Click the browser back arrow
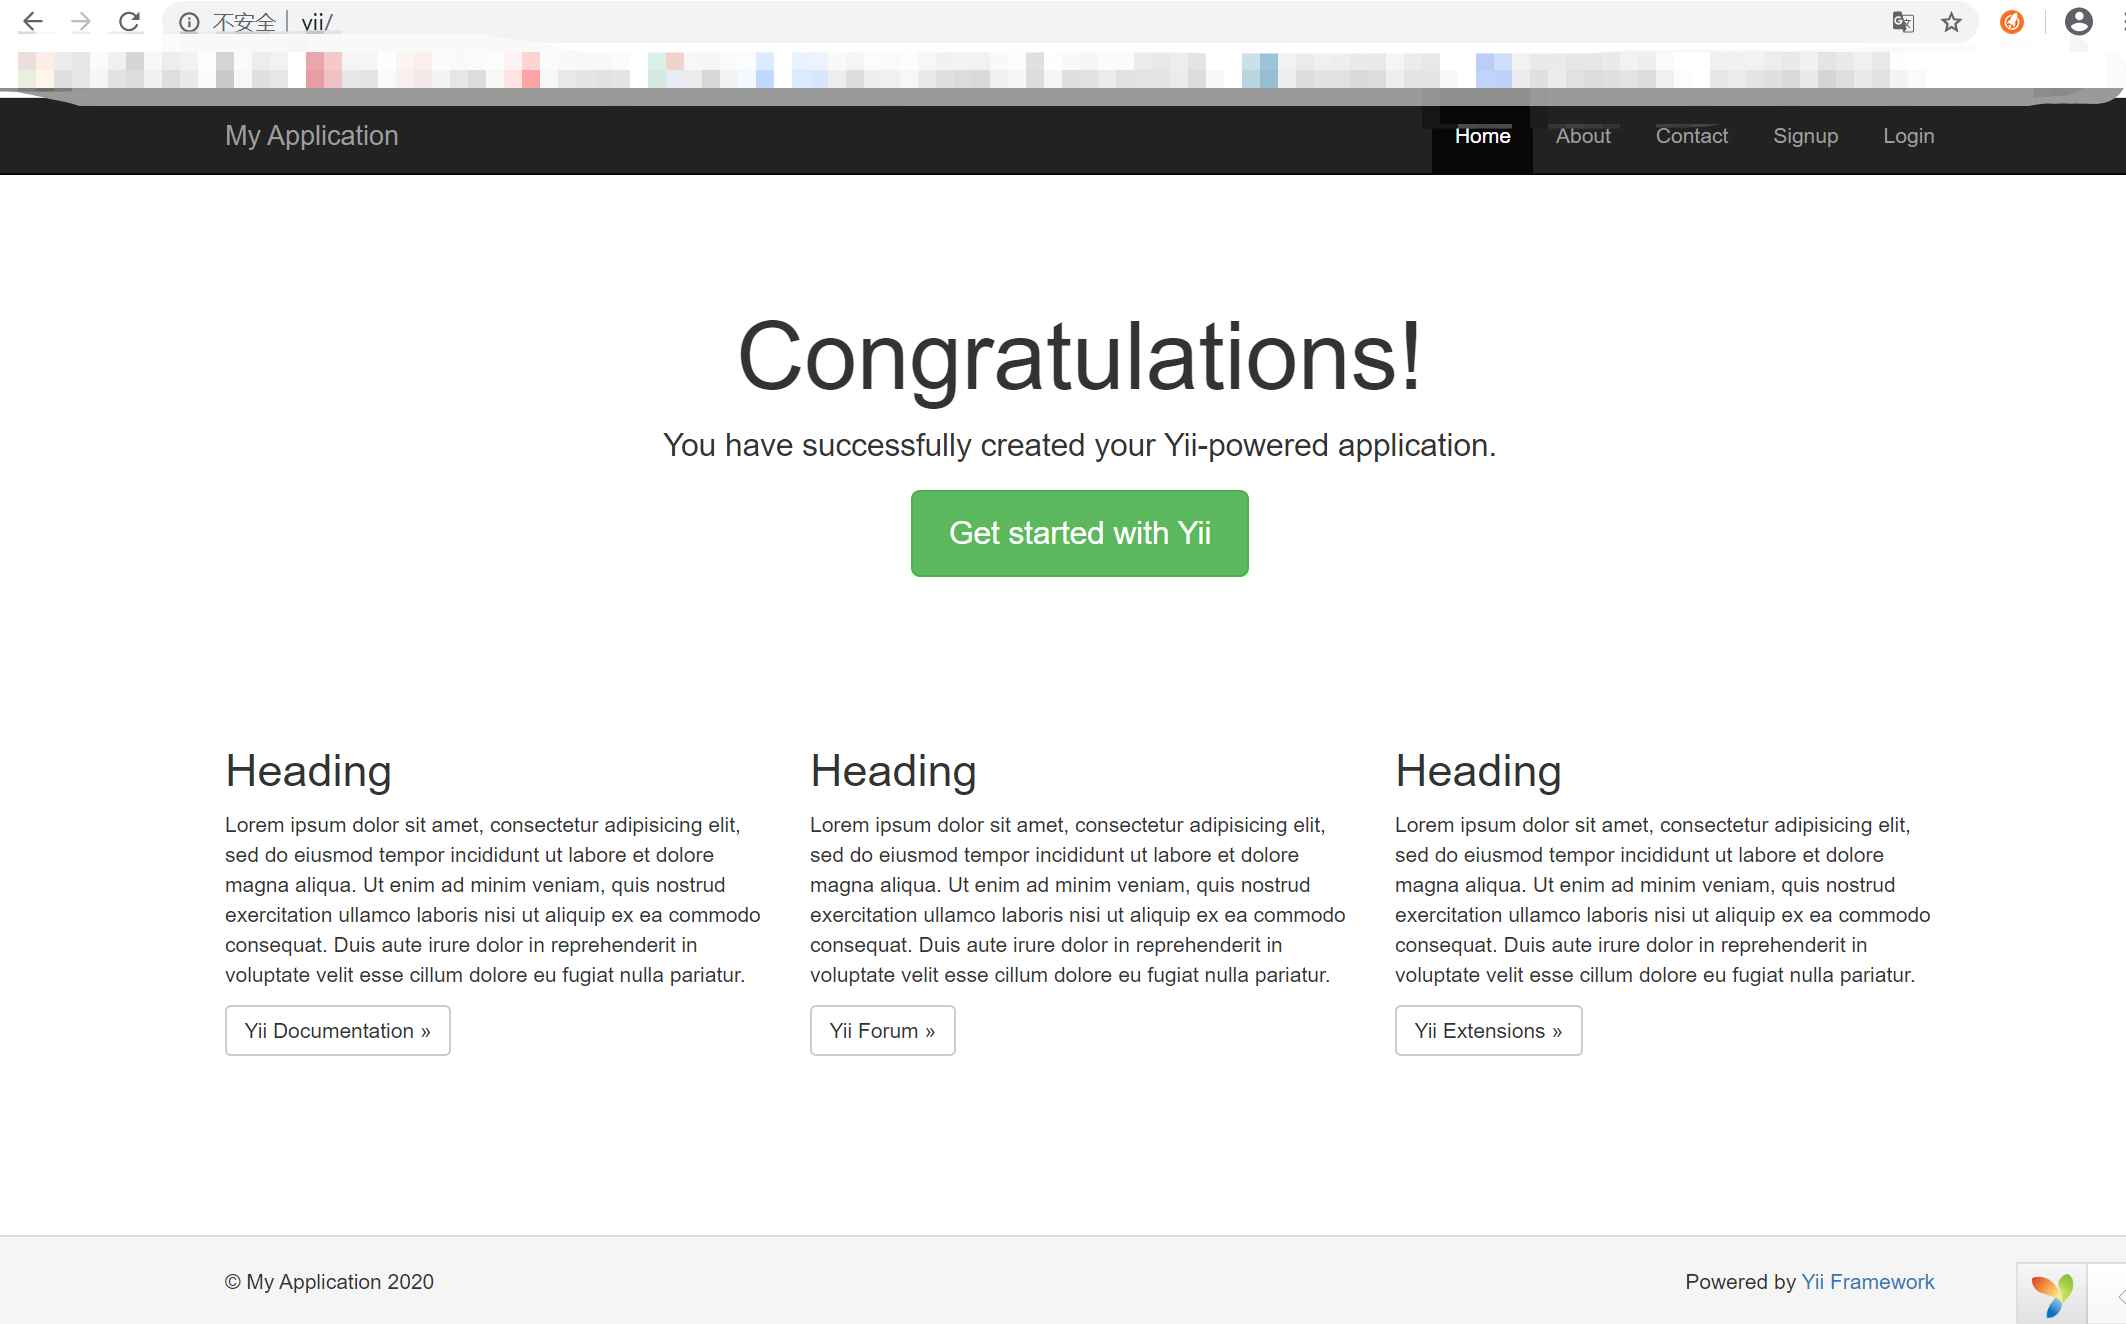The height and width of the screenshot is (1324, 2126). [32, 22]
